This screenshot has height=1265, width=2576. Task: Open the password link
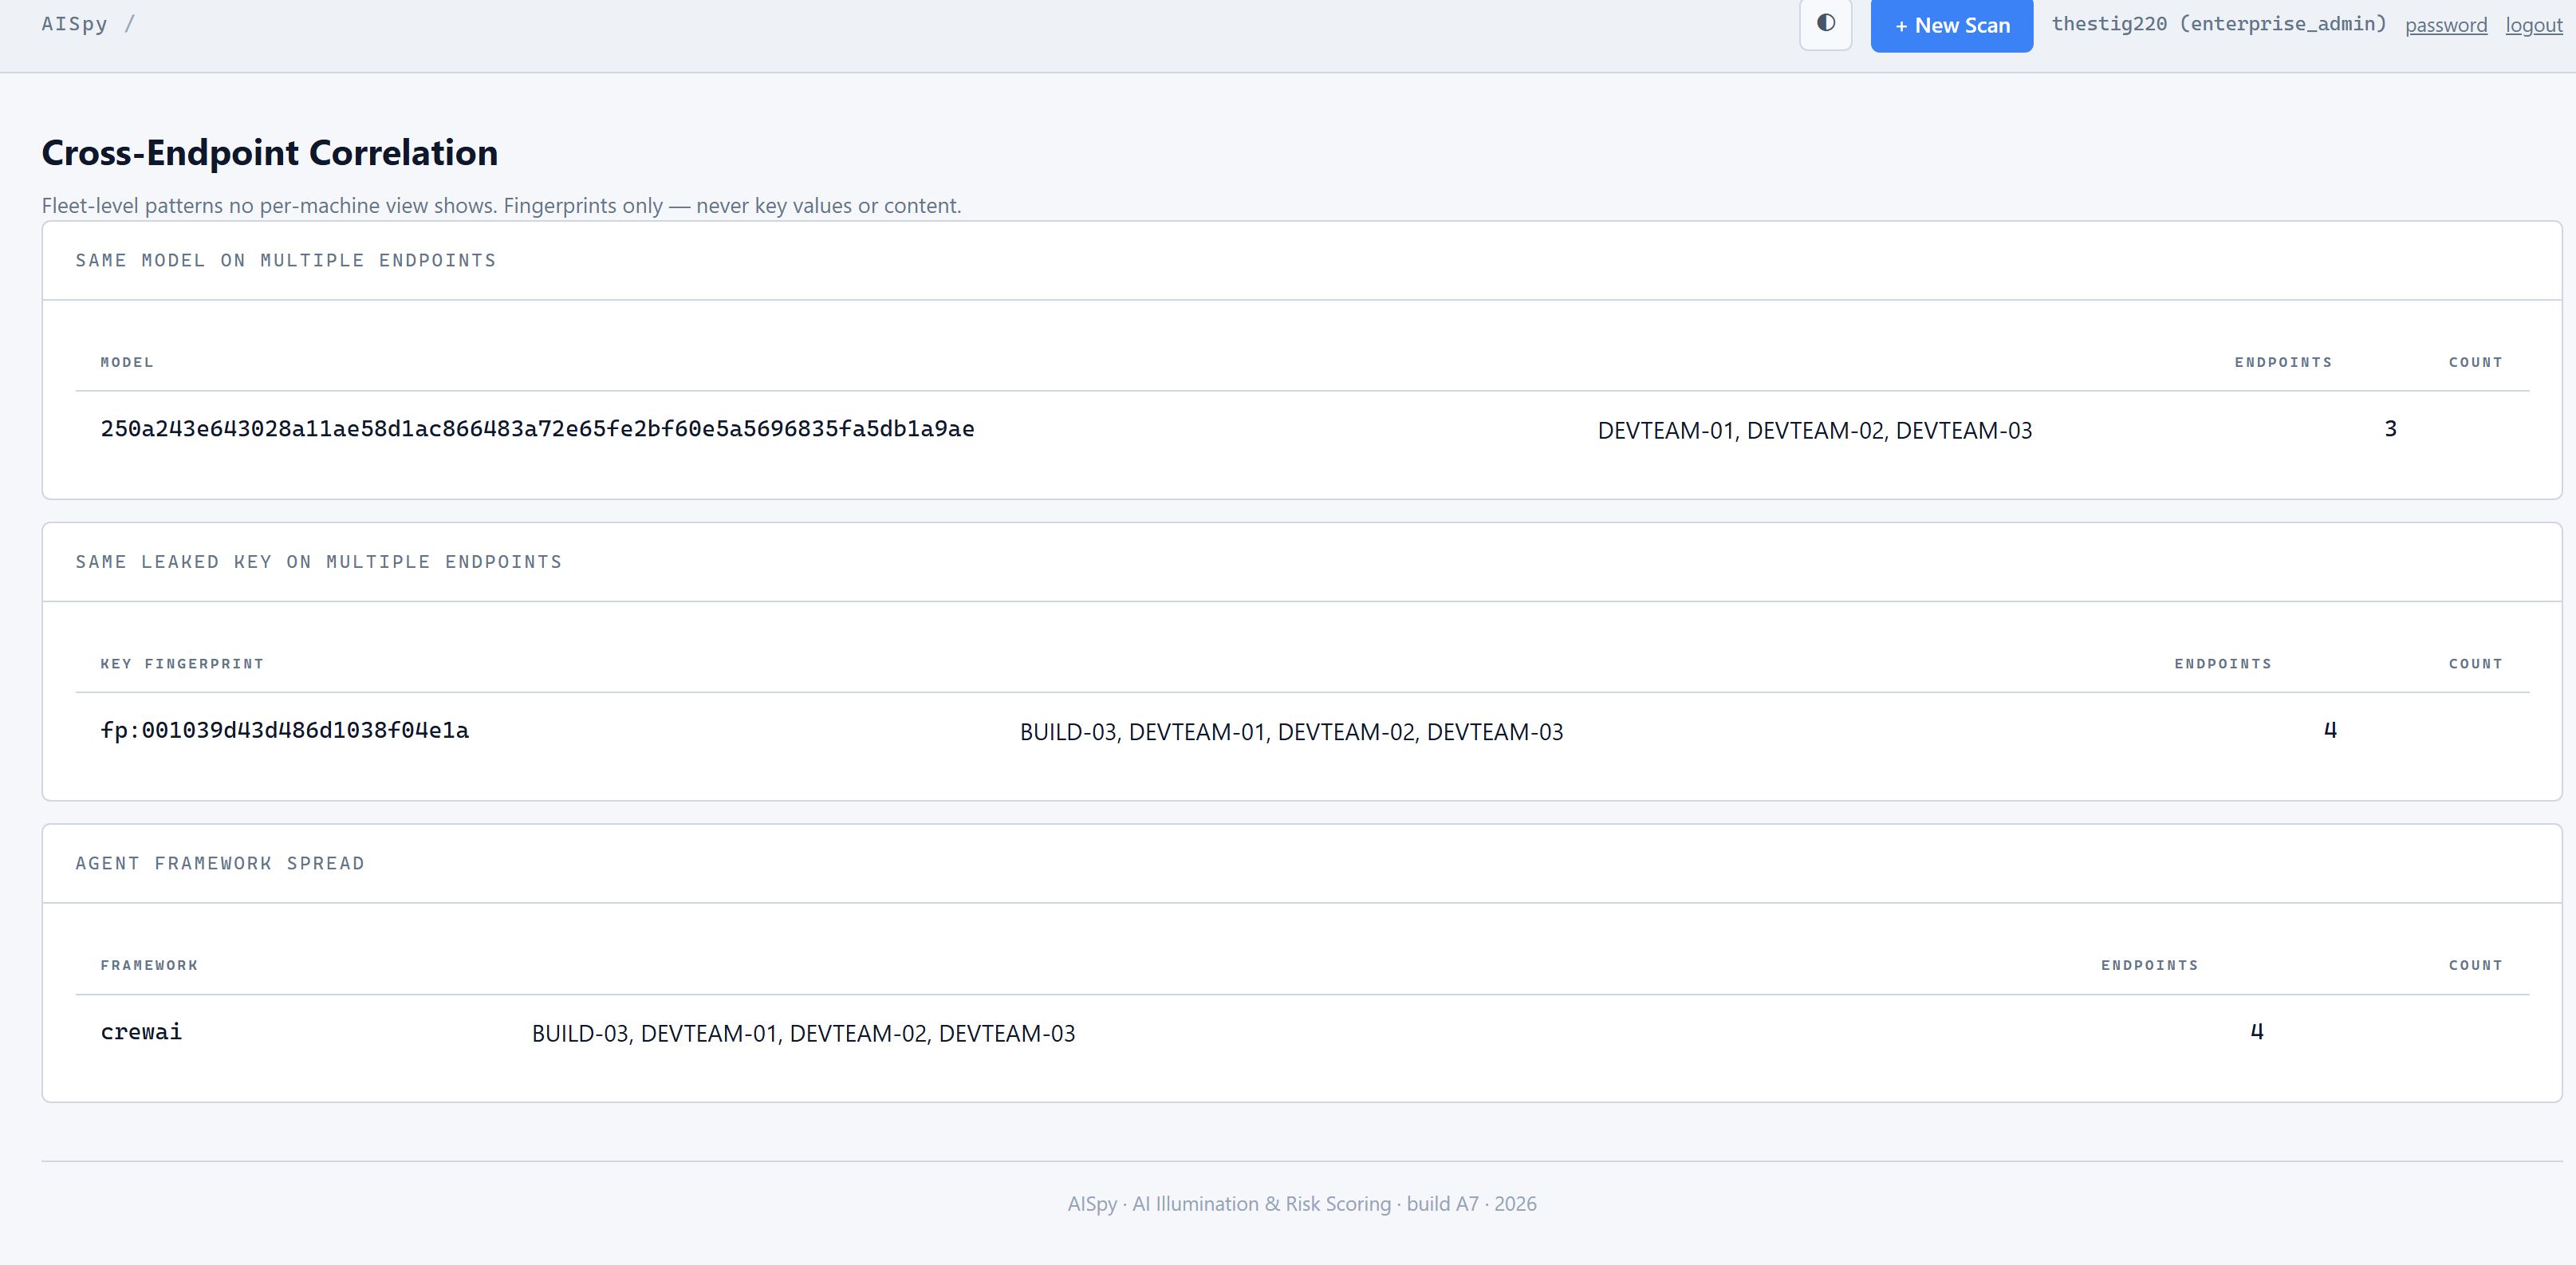(x=2446, y=25)
